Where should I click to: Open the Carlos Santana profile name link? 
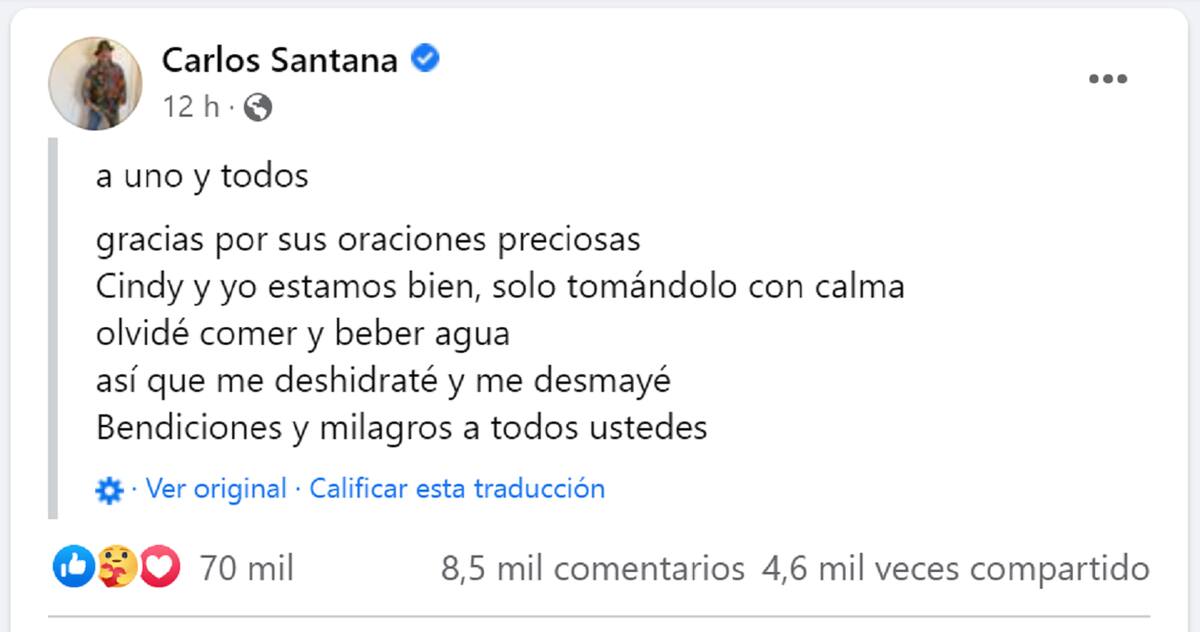[x=280, y=61]
